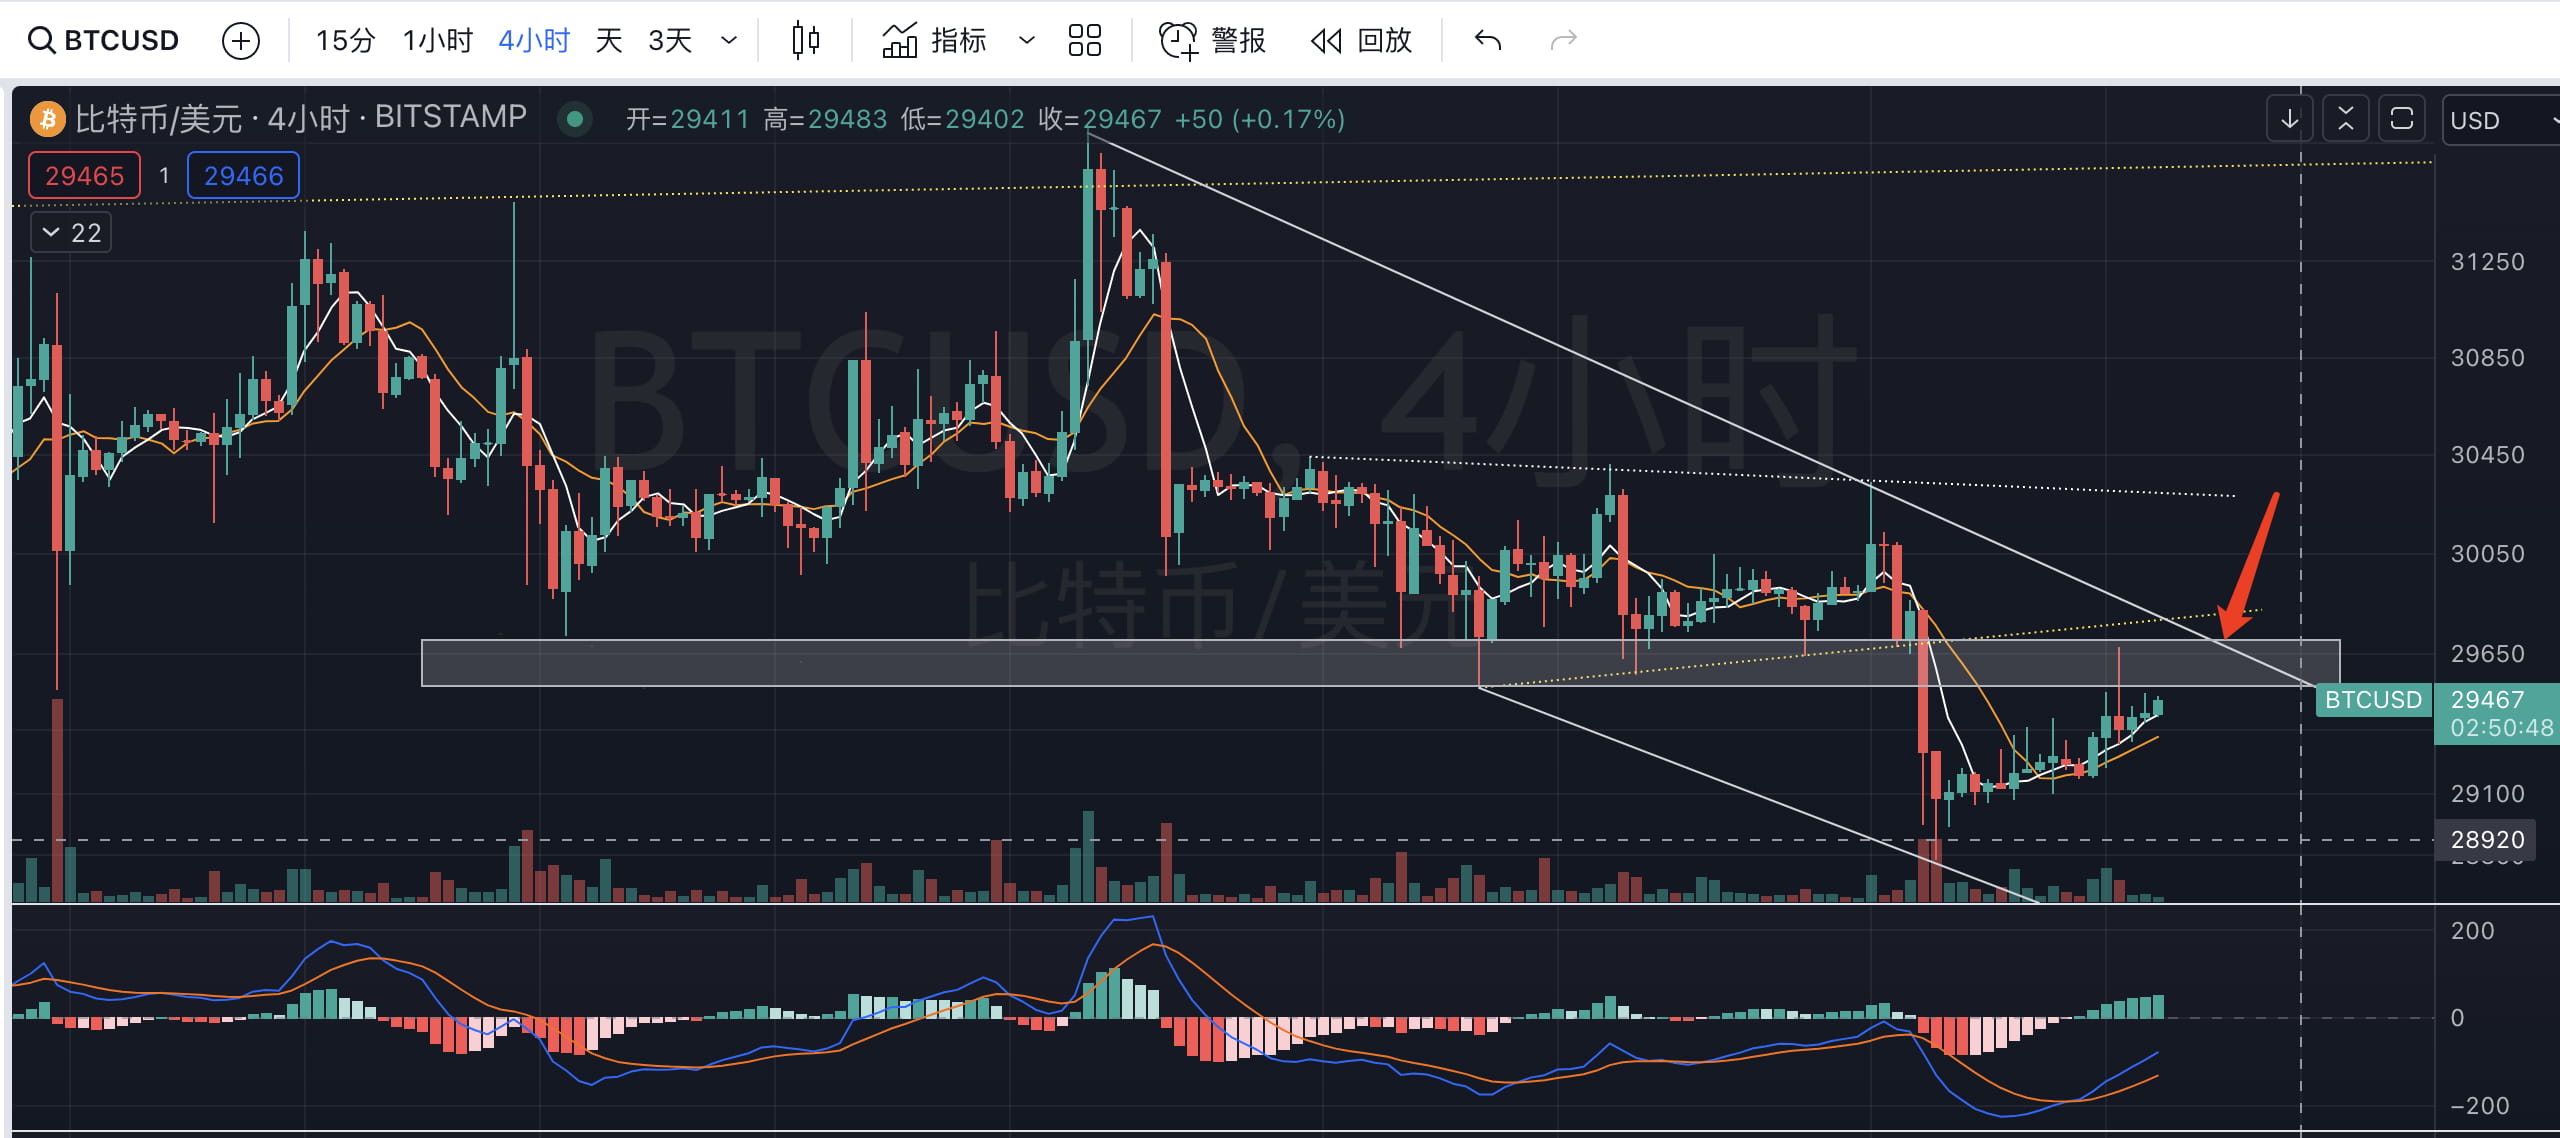
Task: Expand the timeframe dropdown chevron
Action: pyautogui.click(x=729, y=40)
